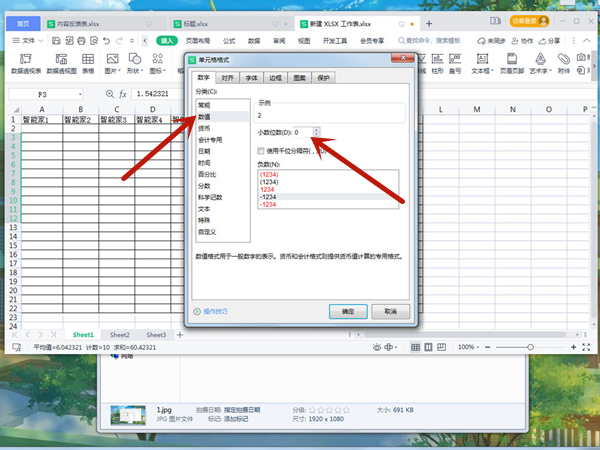Switch to the 对齐 tab in dialog
The height and width of the screenshot is (450, 600).
click(x=228, y=77)
